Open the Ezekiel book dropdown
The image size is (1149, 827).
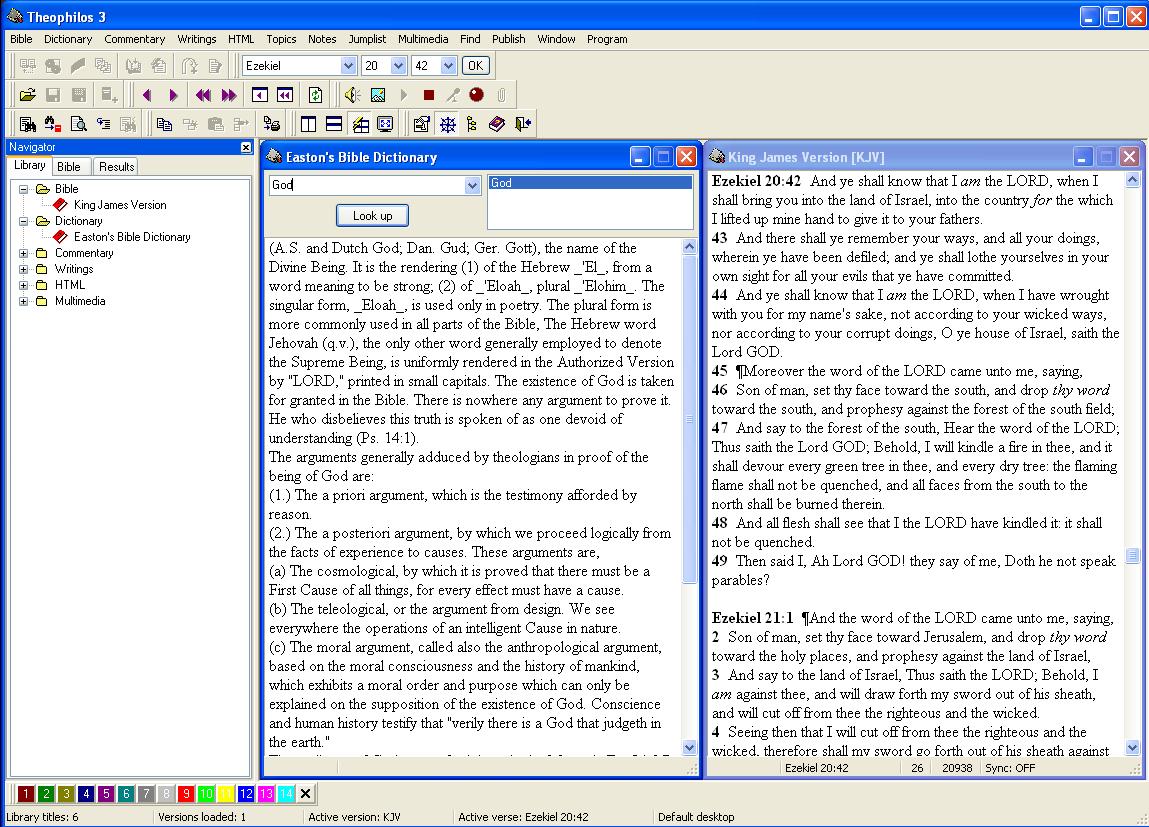(x=348, y=66)
